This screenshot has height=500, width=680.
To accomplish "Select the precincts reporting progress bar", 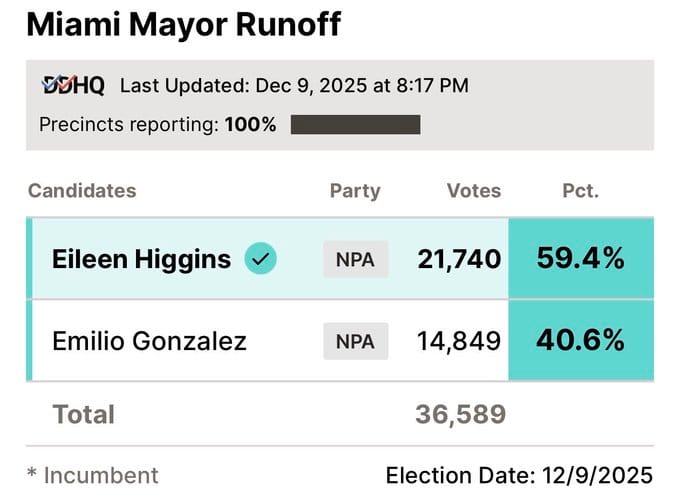I will point(355,125).
